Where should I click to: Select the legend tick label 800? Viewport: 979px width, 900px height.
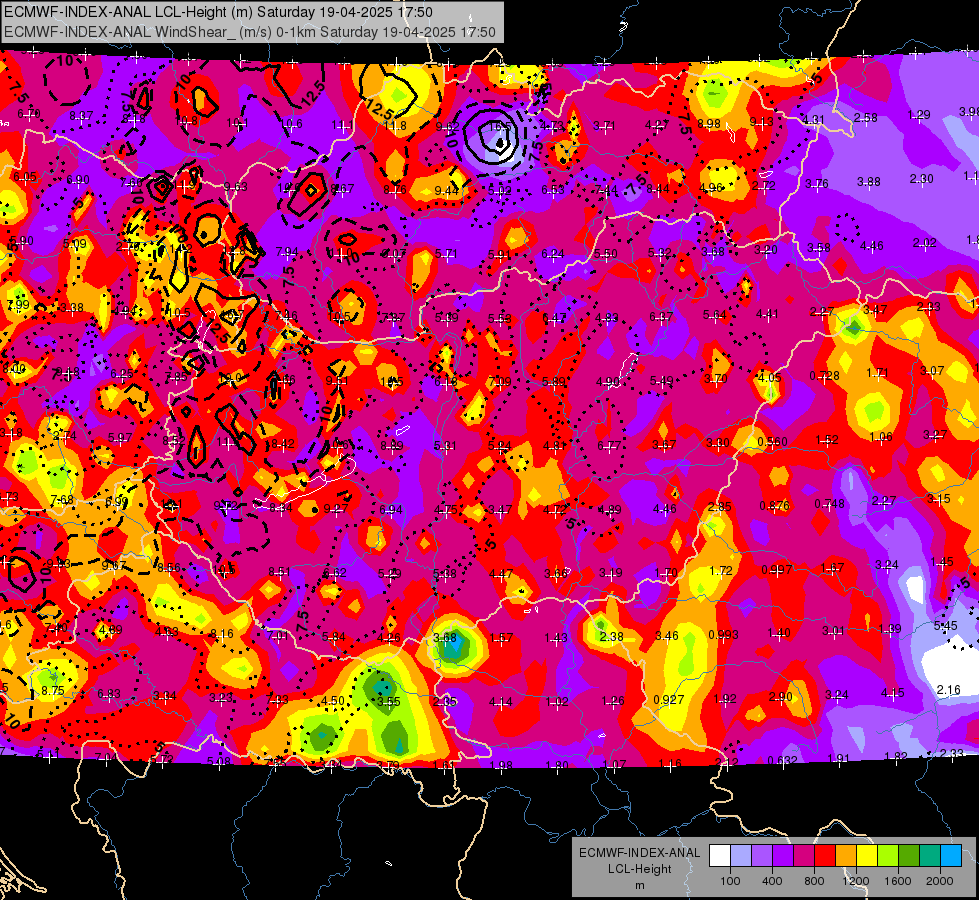[814, 881]
